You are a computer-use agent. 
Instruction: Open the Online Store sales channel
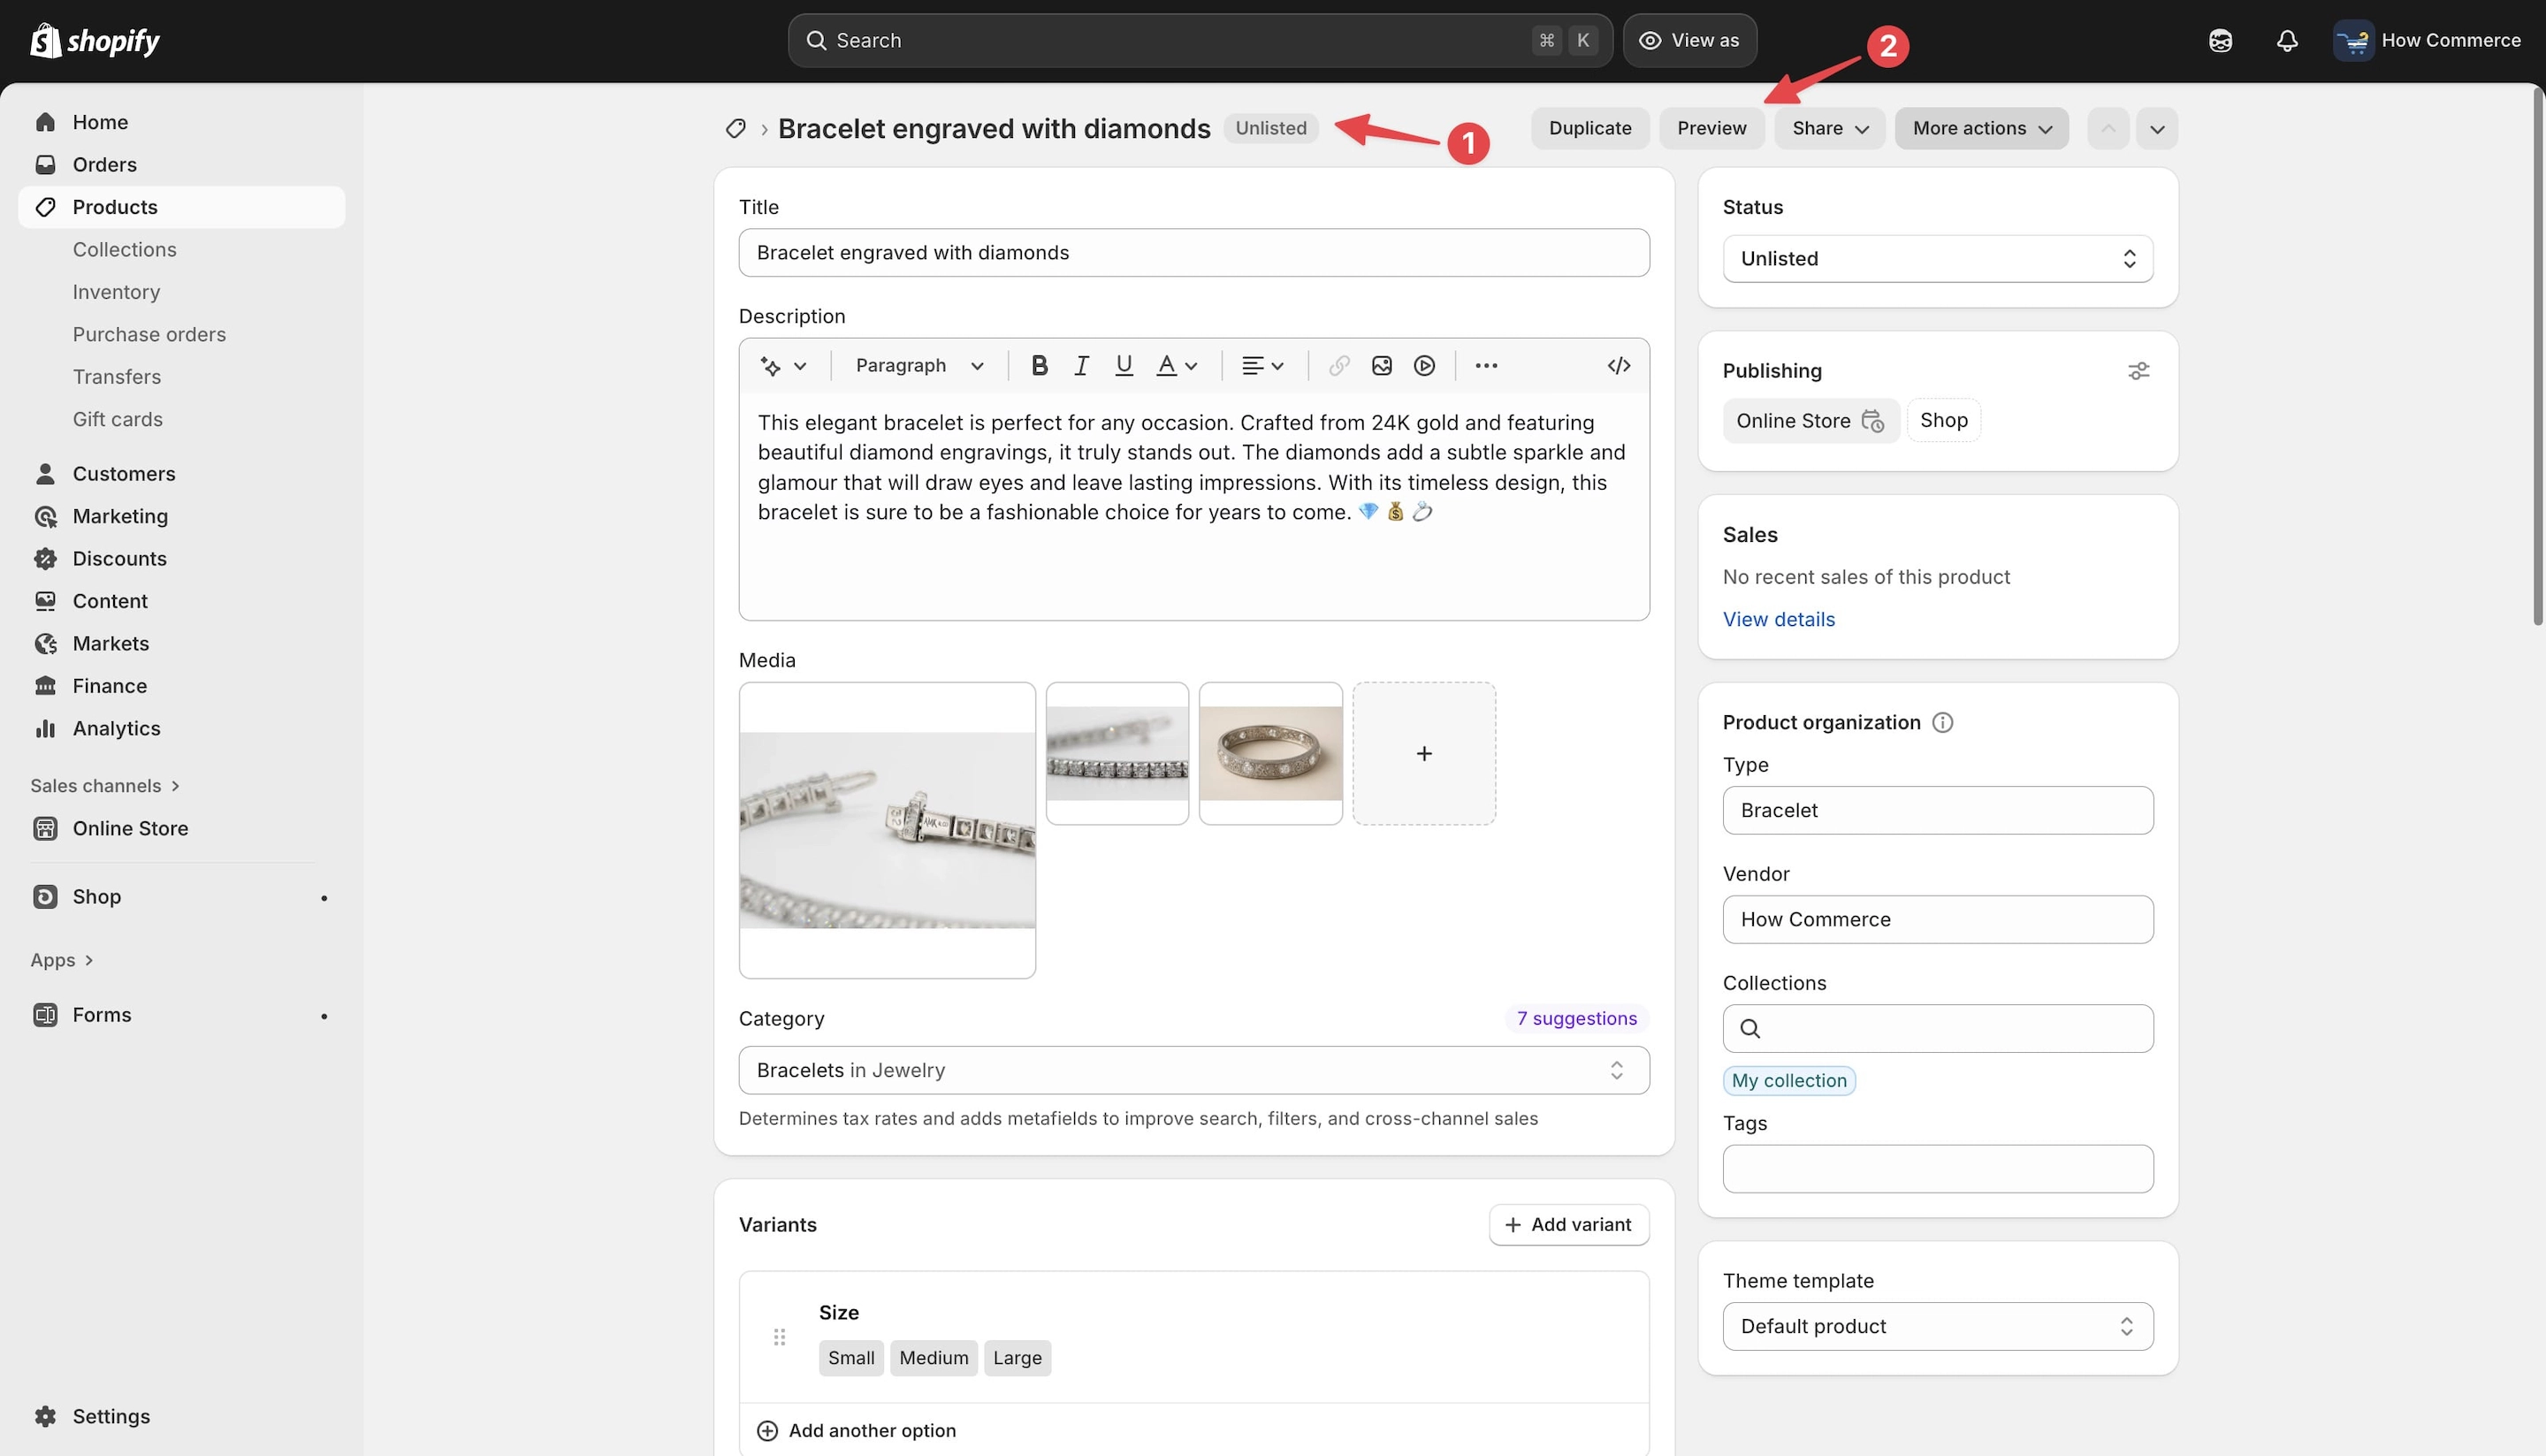pyautogui.click(x=181, y=828)
